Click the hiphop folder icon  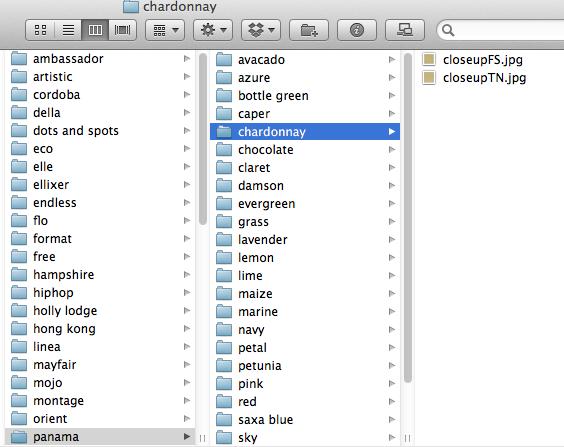coord(19,292)
